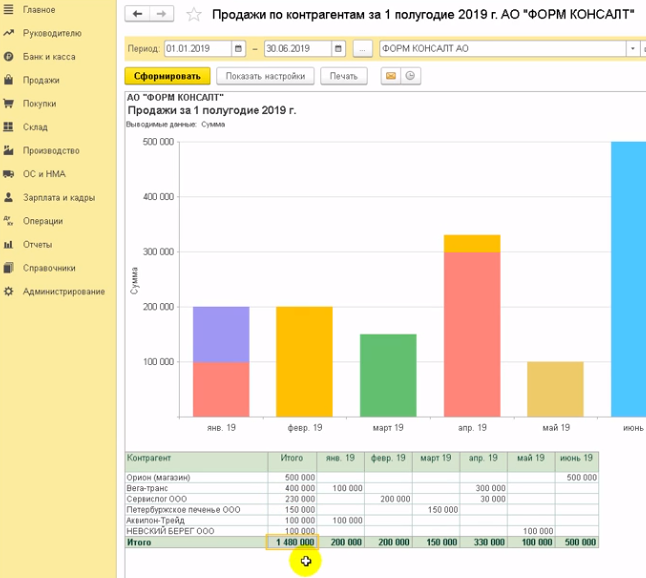This screenshot has height=578, width=646.
Task: Click the purple segment of January bar
Action: click(x=221, y=334)
